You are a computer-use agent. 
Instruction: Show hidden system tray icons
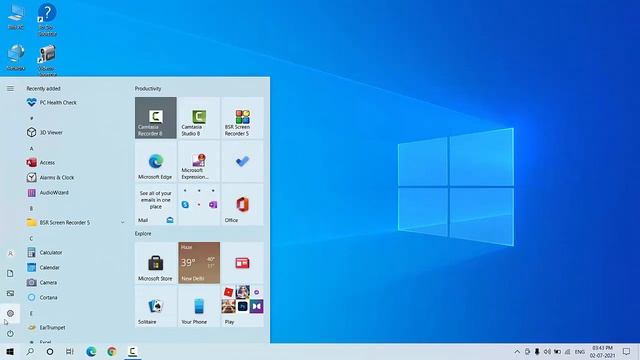[517, 351]
